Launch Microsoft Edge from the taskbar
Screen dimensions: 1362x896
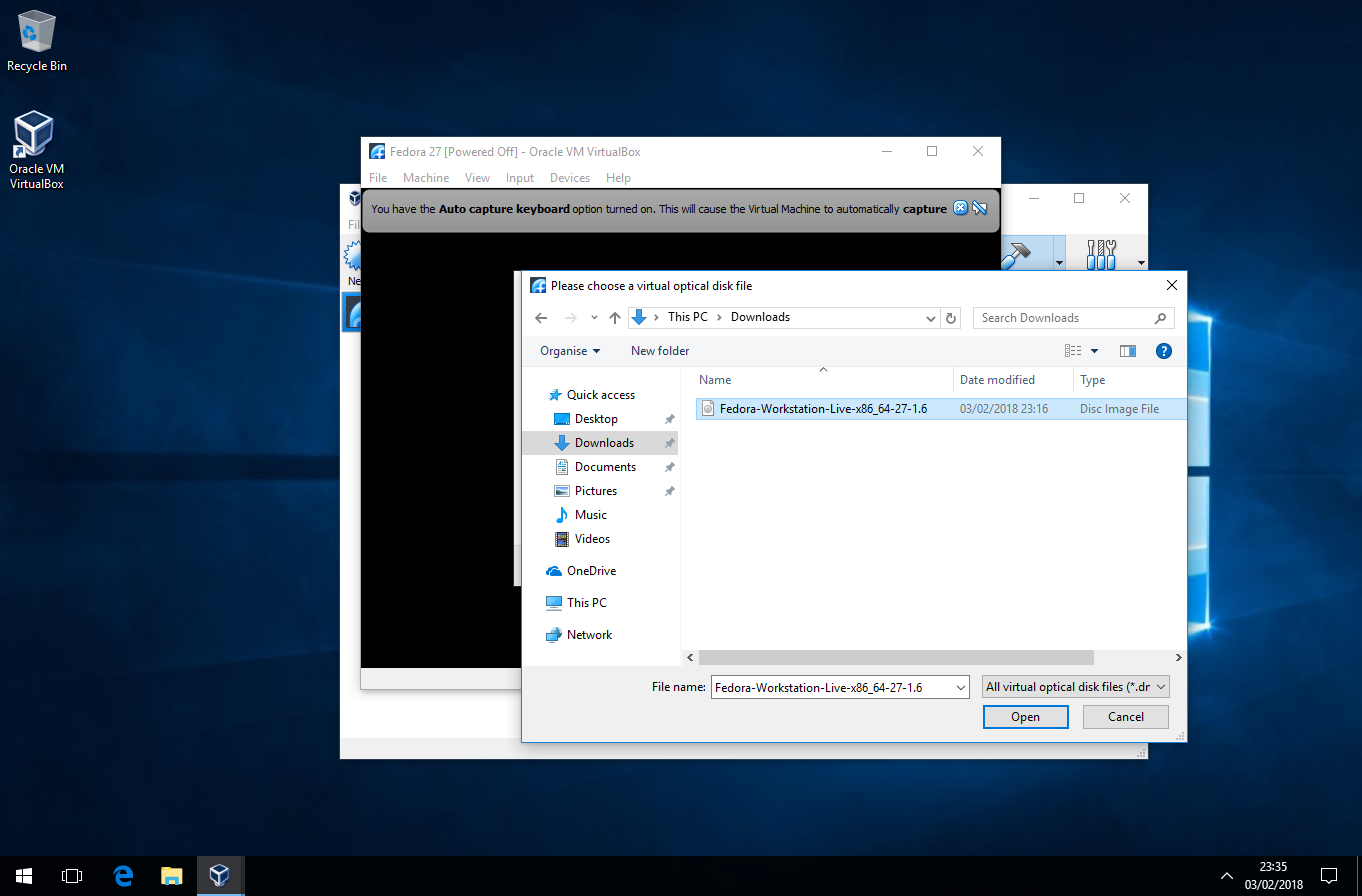(123, 876)
